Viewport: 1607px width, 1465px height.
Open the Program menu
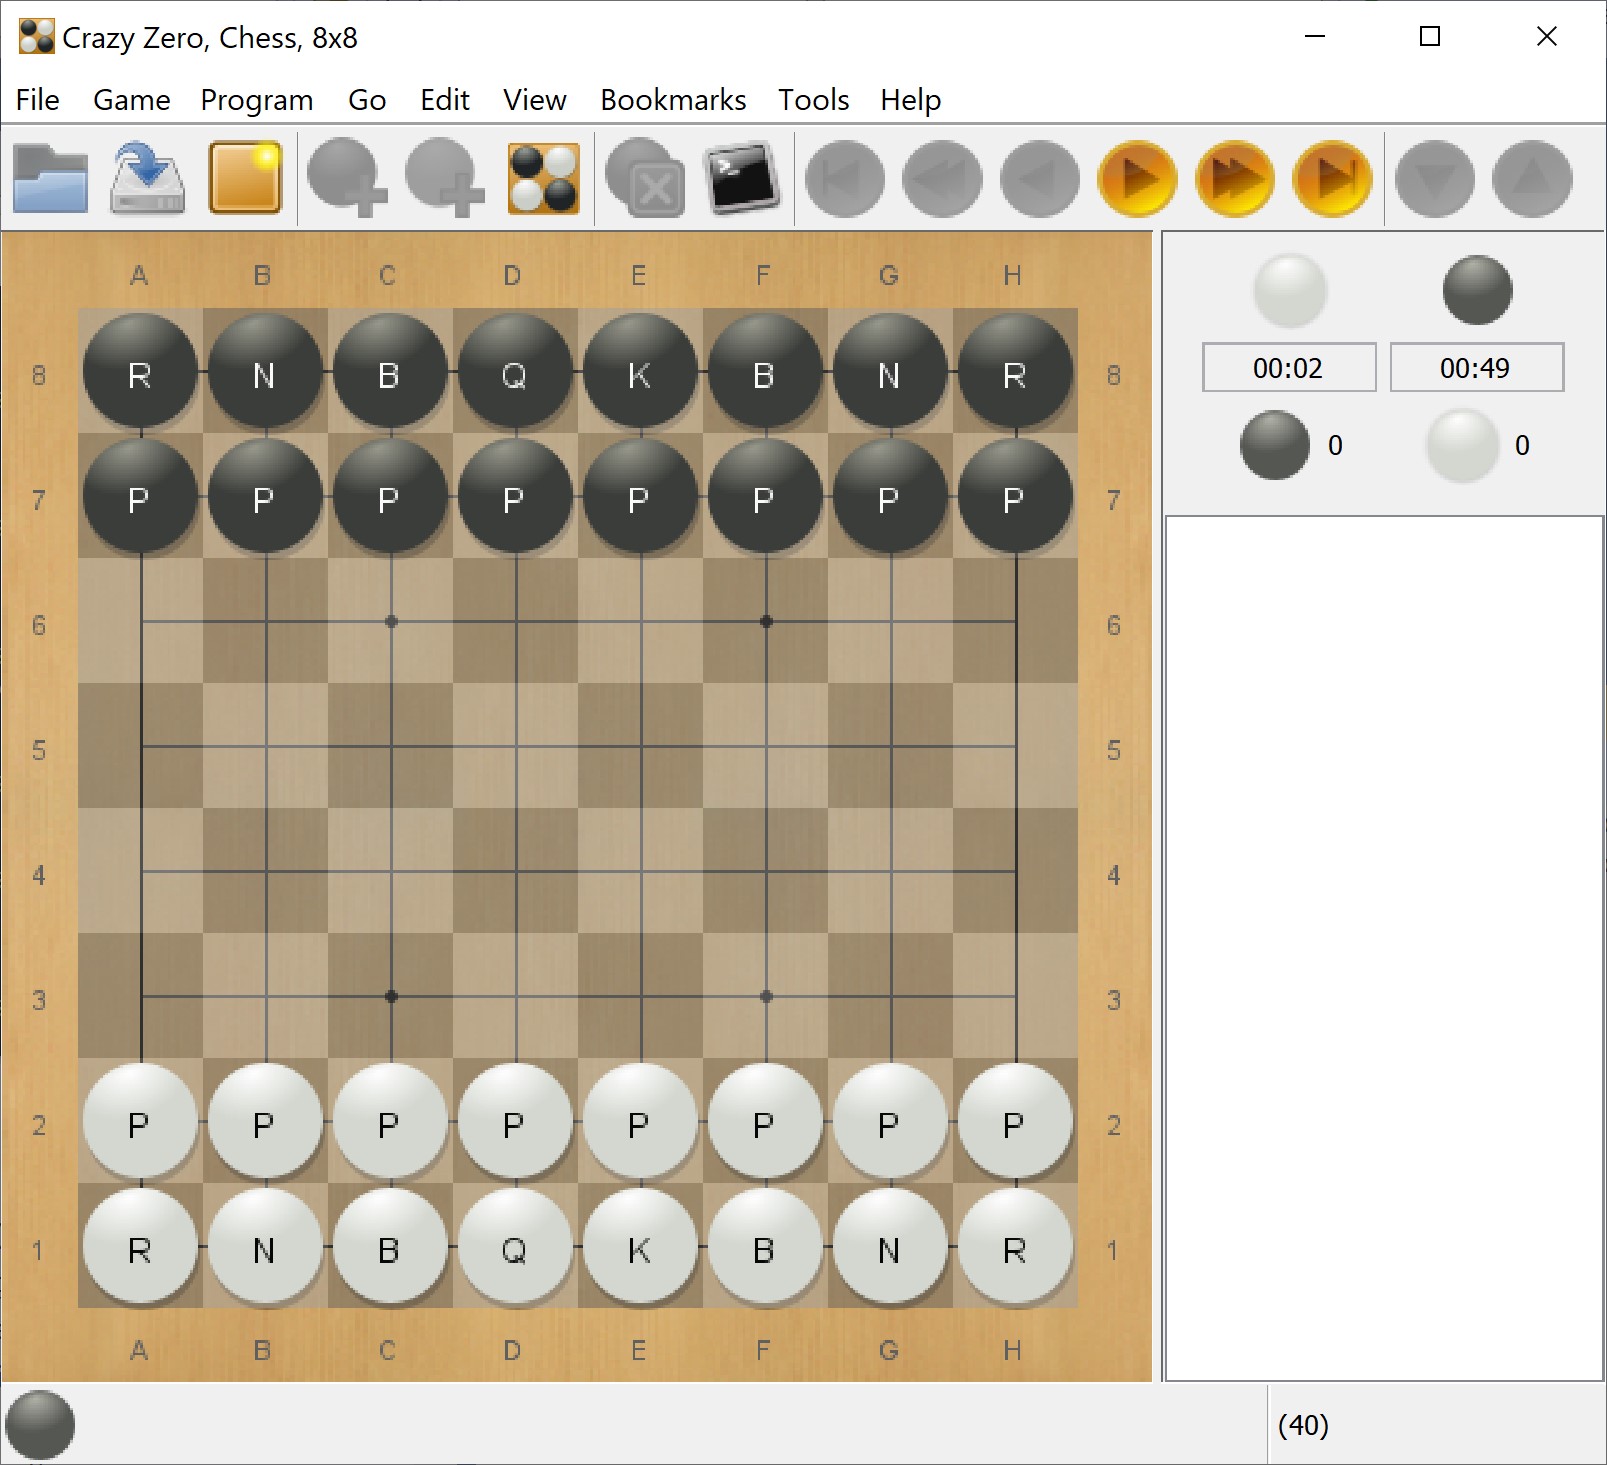pos(257,100)
